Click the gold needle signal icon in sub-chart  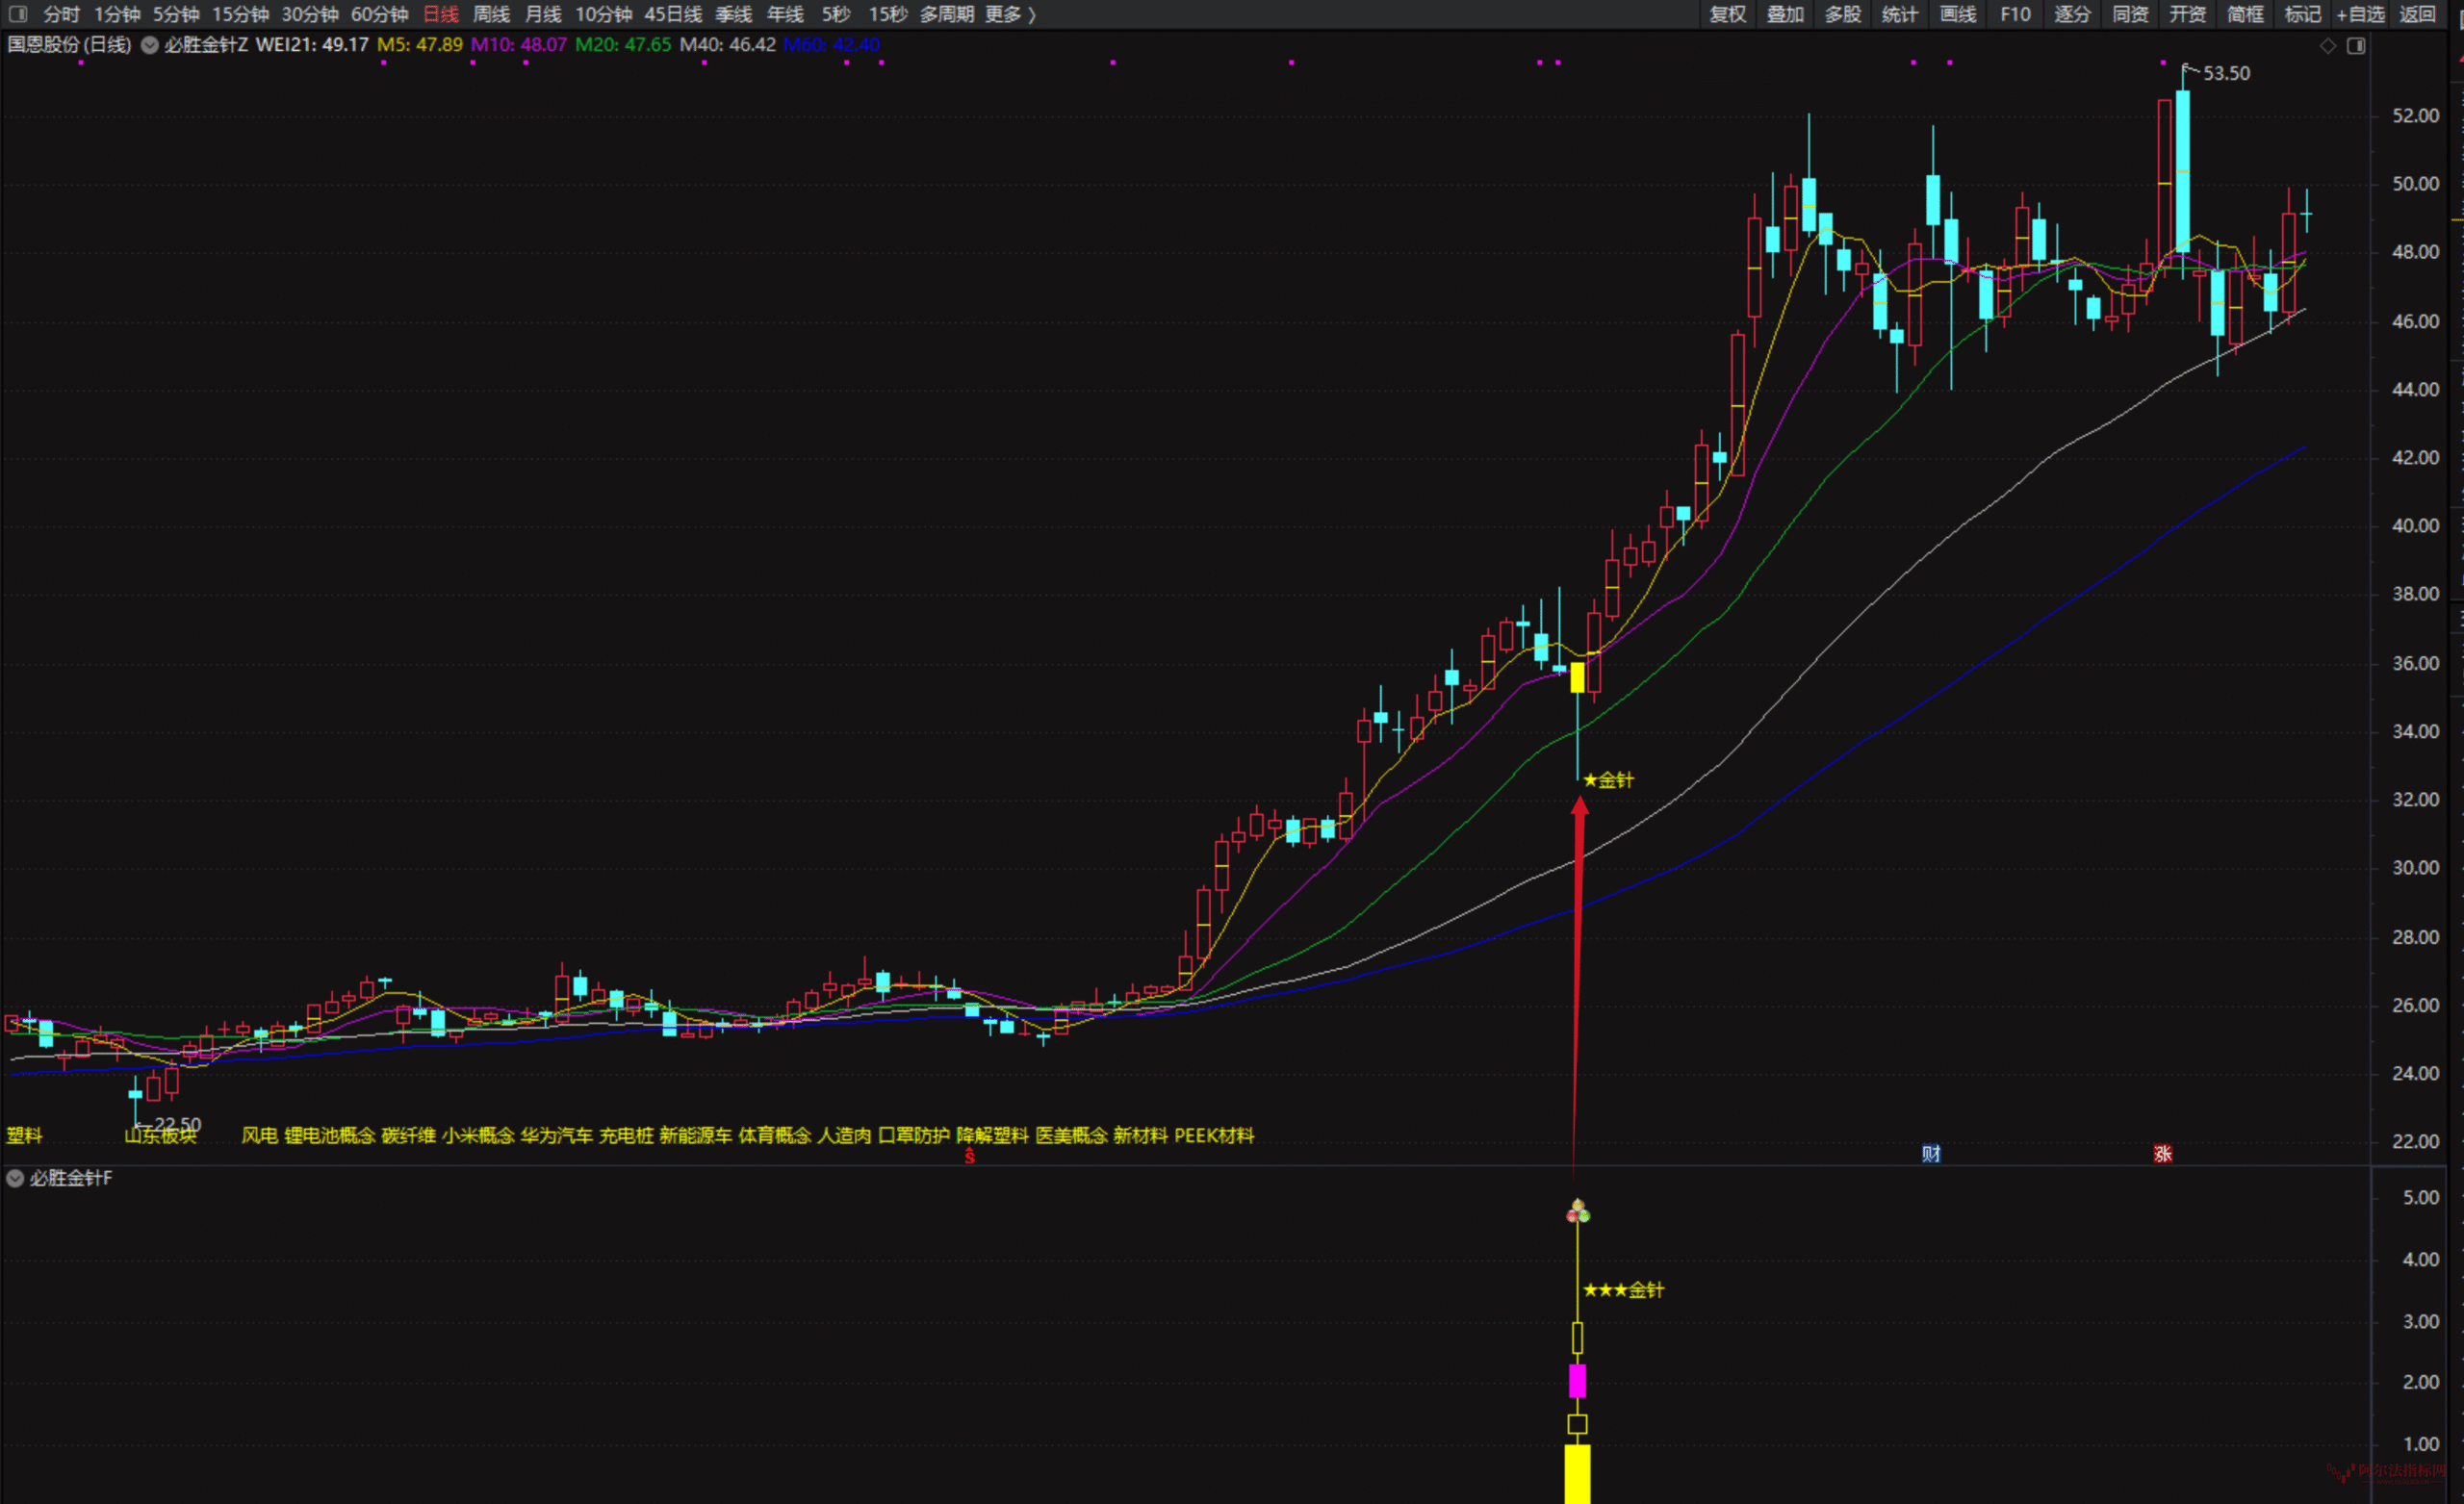pyautogui.click(x=1577, y=1212)
